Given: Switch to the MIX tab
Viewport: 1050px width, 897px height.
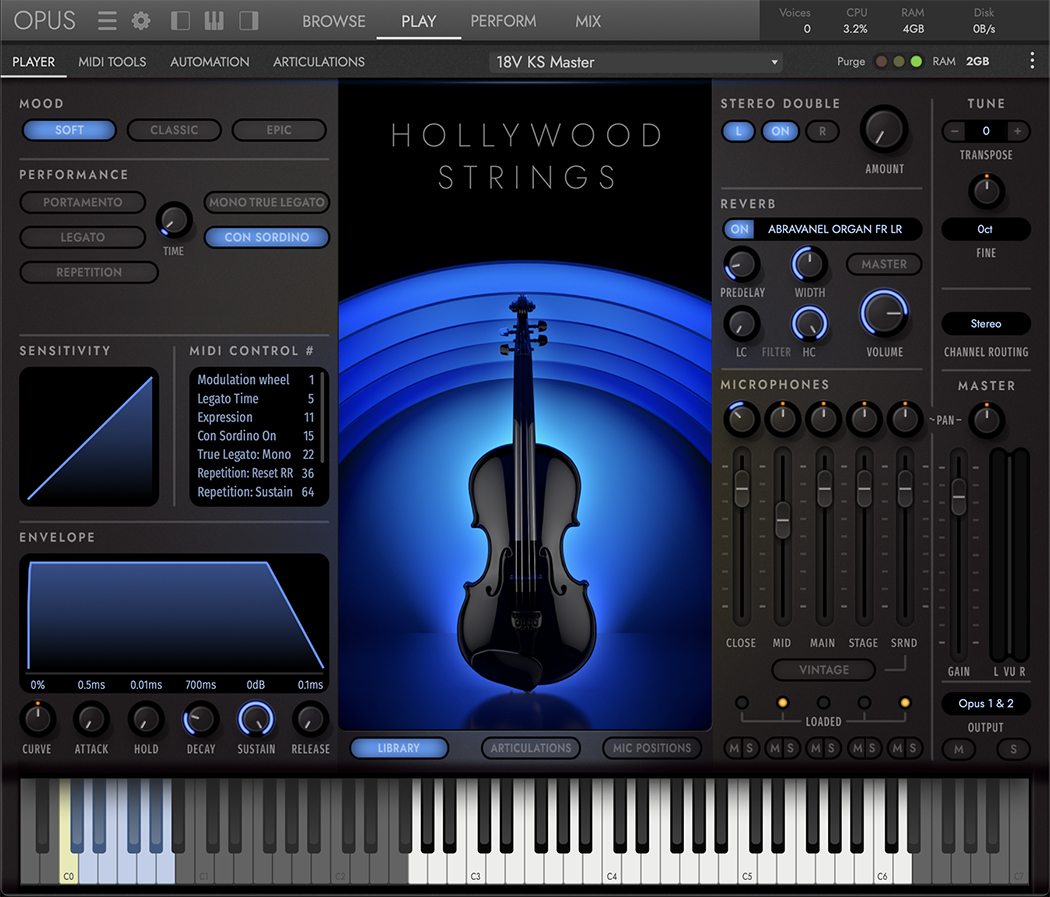Looking at the screenshot, I should click(588, 21).
